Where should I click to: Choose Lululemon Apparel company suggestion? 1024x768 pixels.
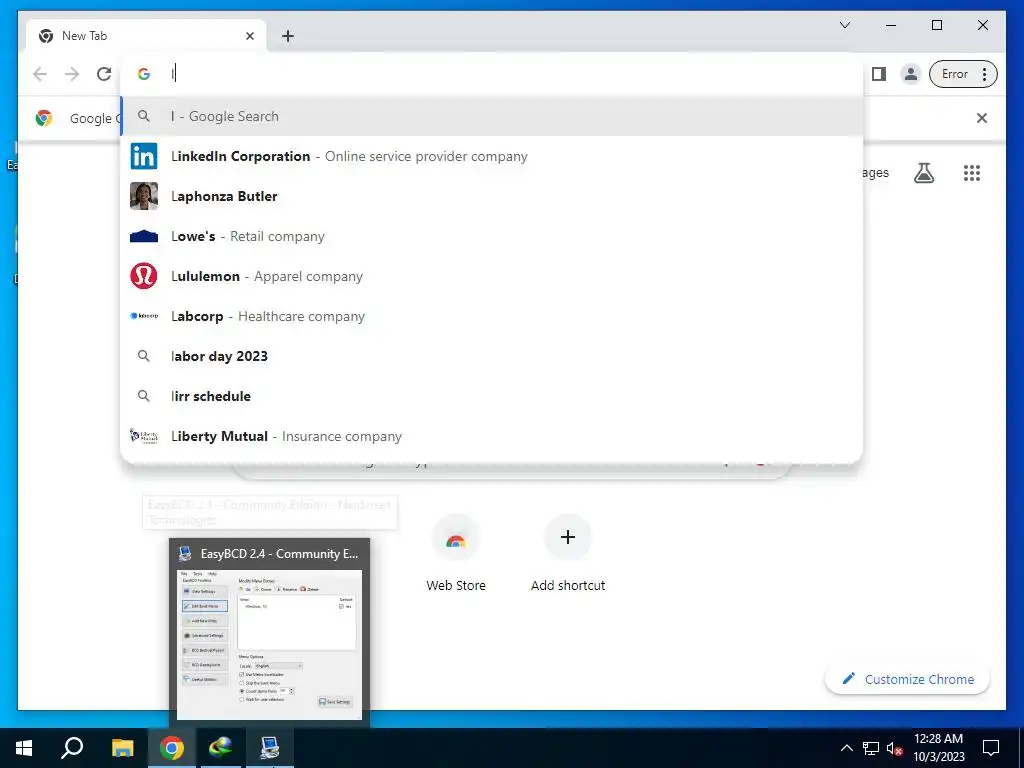[x=492, y=276]
